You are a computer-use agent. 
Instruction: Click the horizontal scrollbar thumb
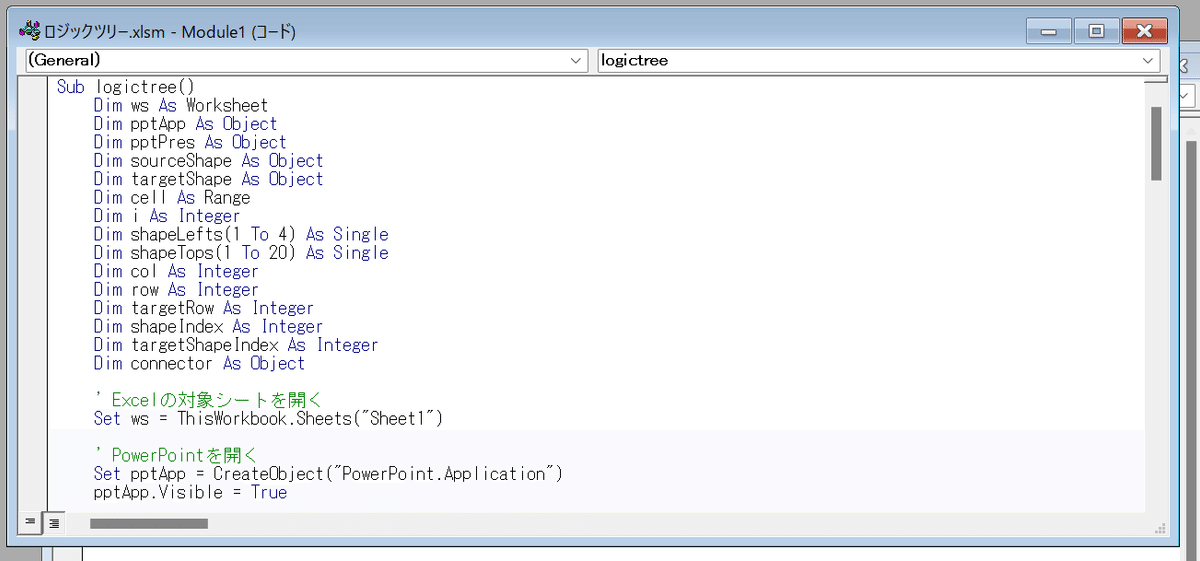click(149, 522)
